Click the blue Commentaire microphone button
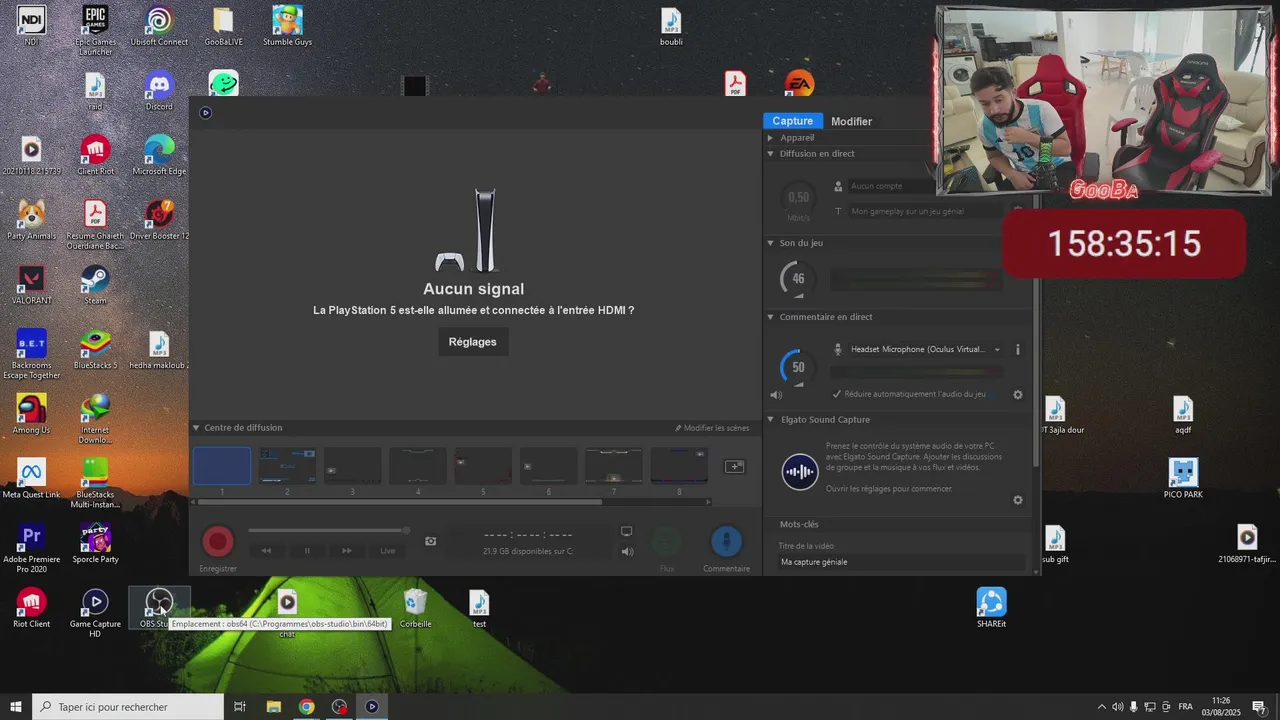 pyautogui.click(x=726, y=542)
